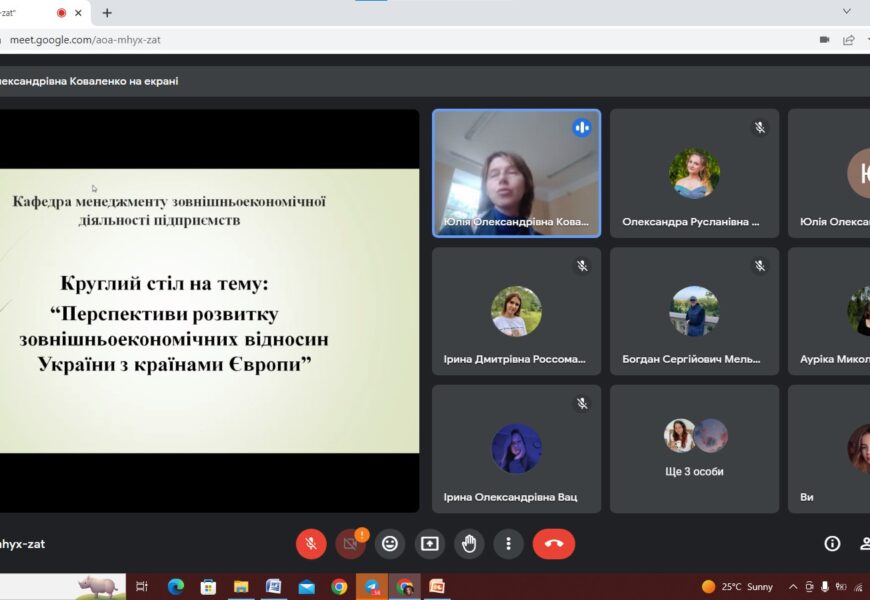Open a new browser tab

coord(107,13)
